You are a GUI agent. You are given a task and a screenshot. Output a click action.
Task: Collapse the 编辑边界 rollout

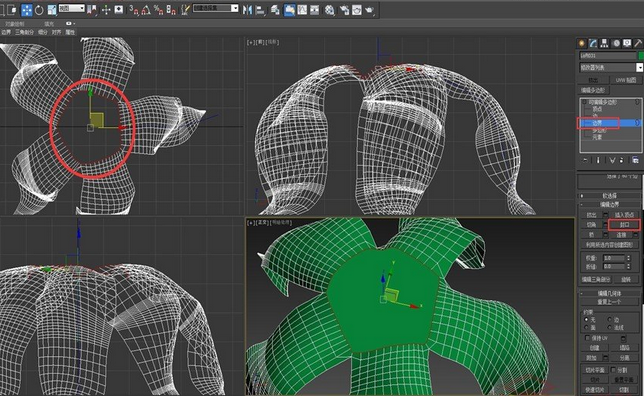610,204
